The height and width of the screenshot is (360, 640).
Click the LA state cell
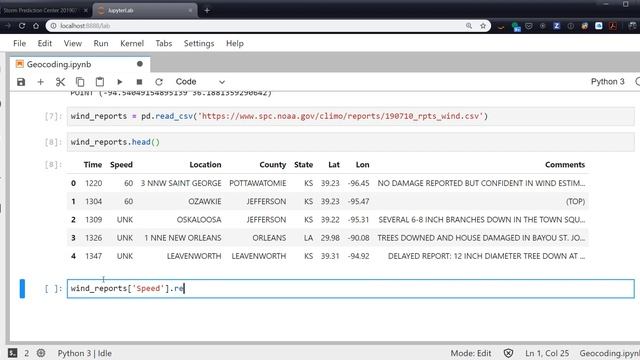(x=308, y=238)
